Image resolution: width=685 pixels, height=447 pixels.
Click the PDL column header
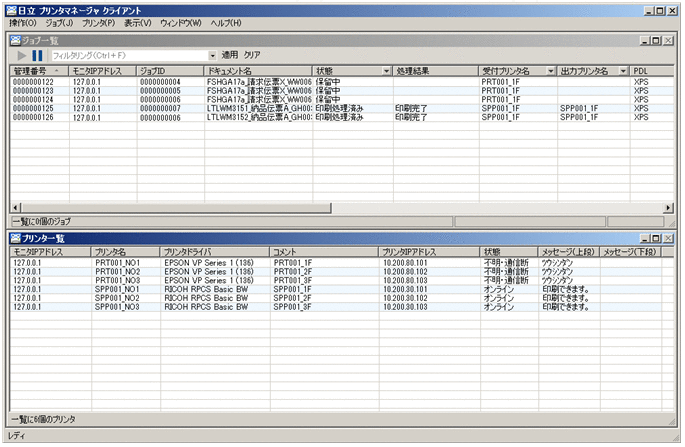(x=651, y=71)
